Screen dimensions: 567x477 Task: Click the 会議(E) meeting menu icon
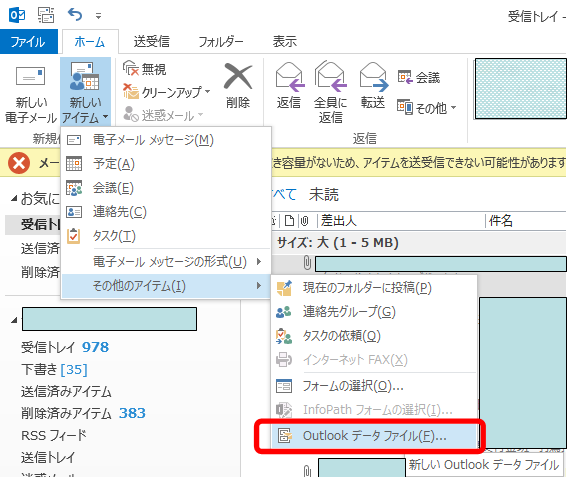point(74,188)
